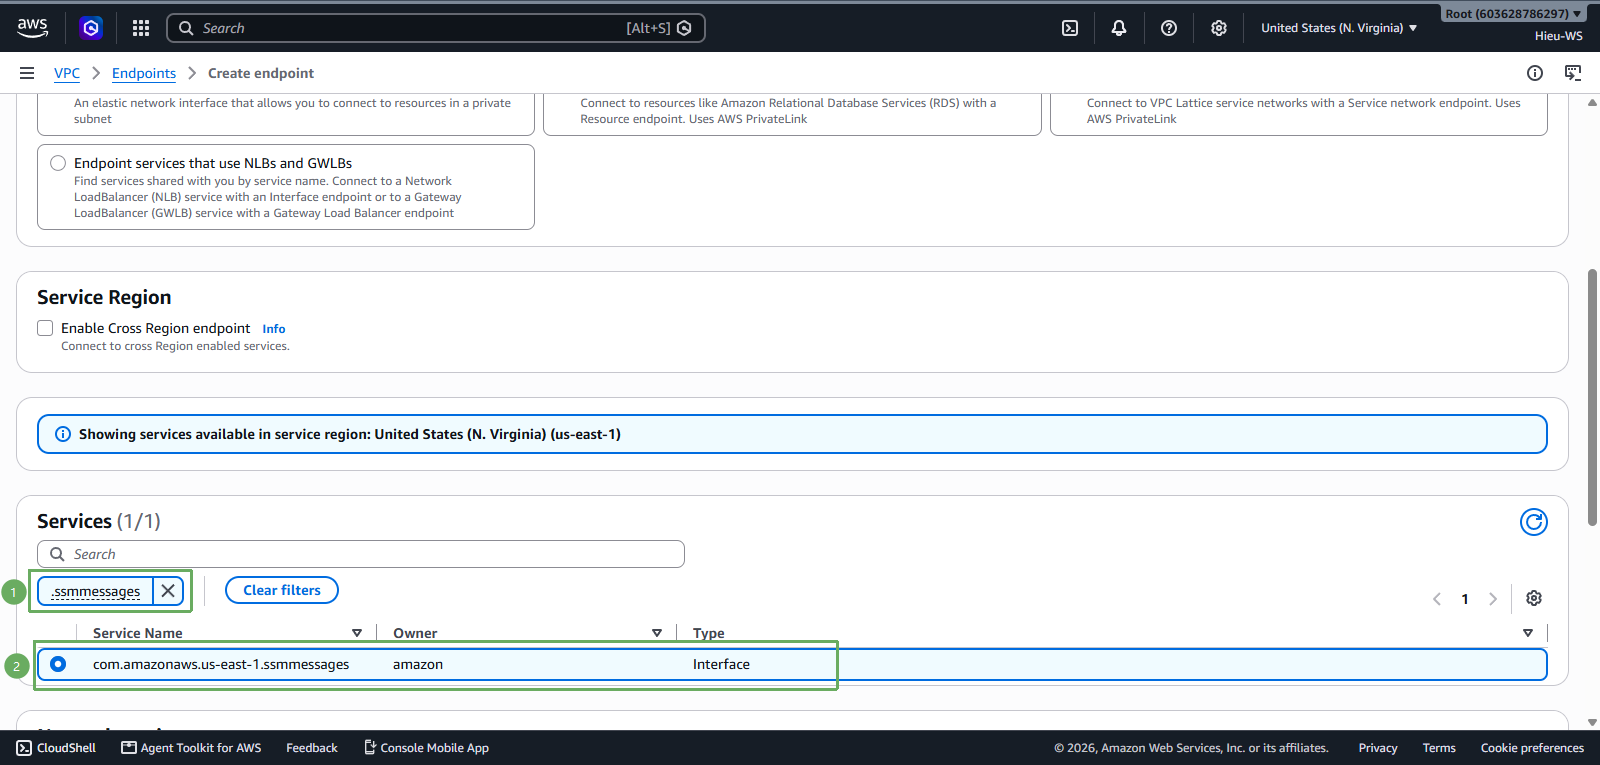This screenshot has width=1600, height=765.
Task: Click the page vertical scrollbar thumb
Action: pyautogui.click(x=1592, y=397)
